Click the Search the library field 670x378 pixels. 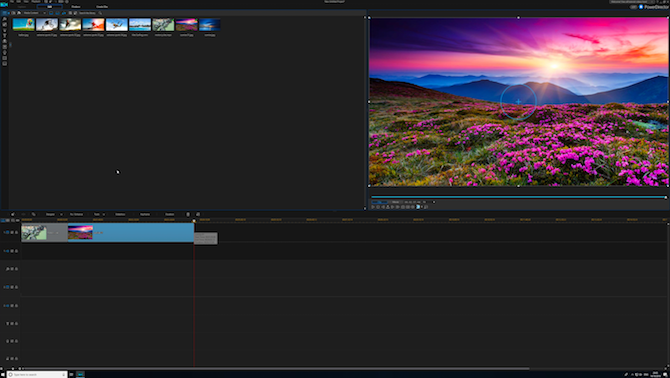click(87, 13)
